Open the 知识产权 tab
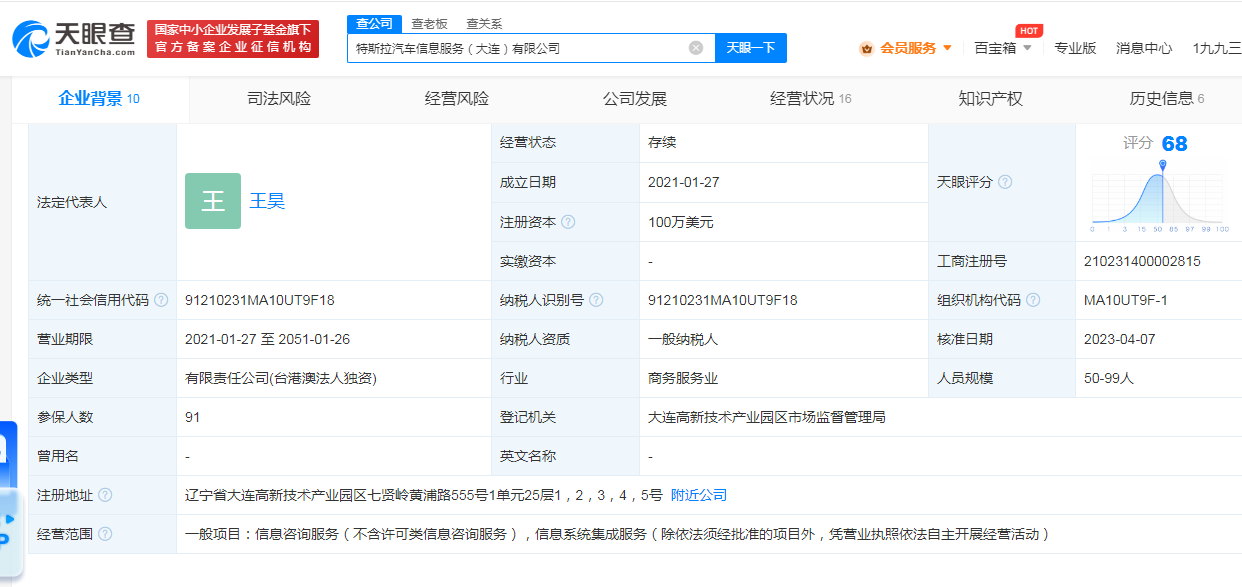 click(x=990, y=98)
